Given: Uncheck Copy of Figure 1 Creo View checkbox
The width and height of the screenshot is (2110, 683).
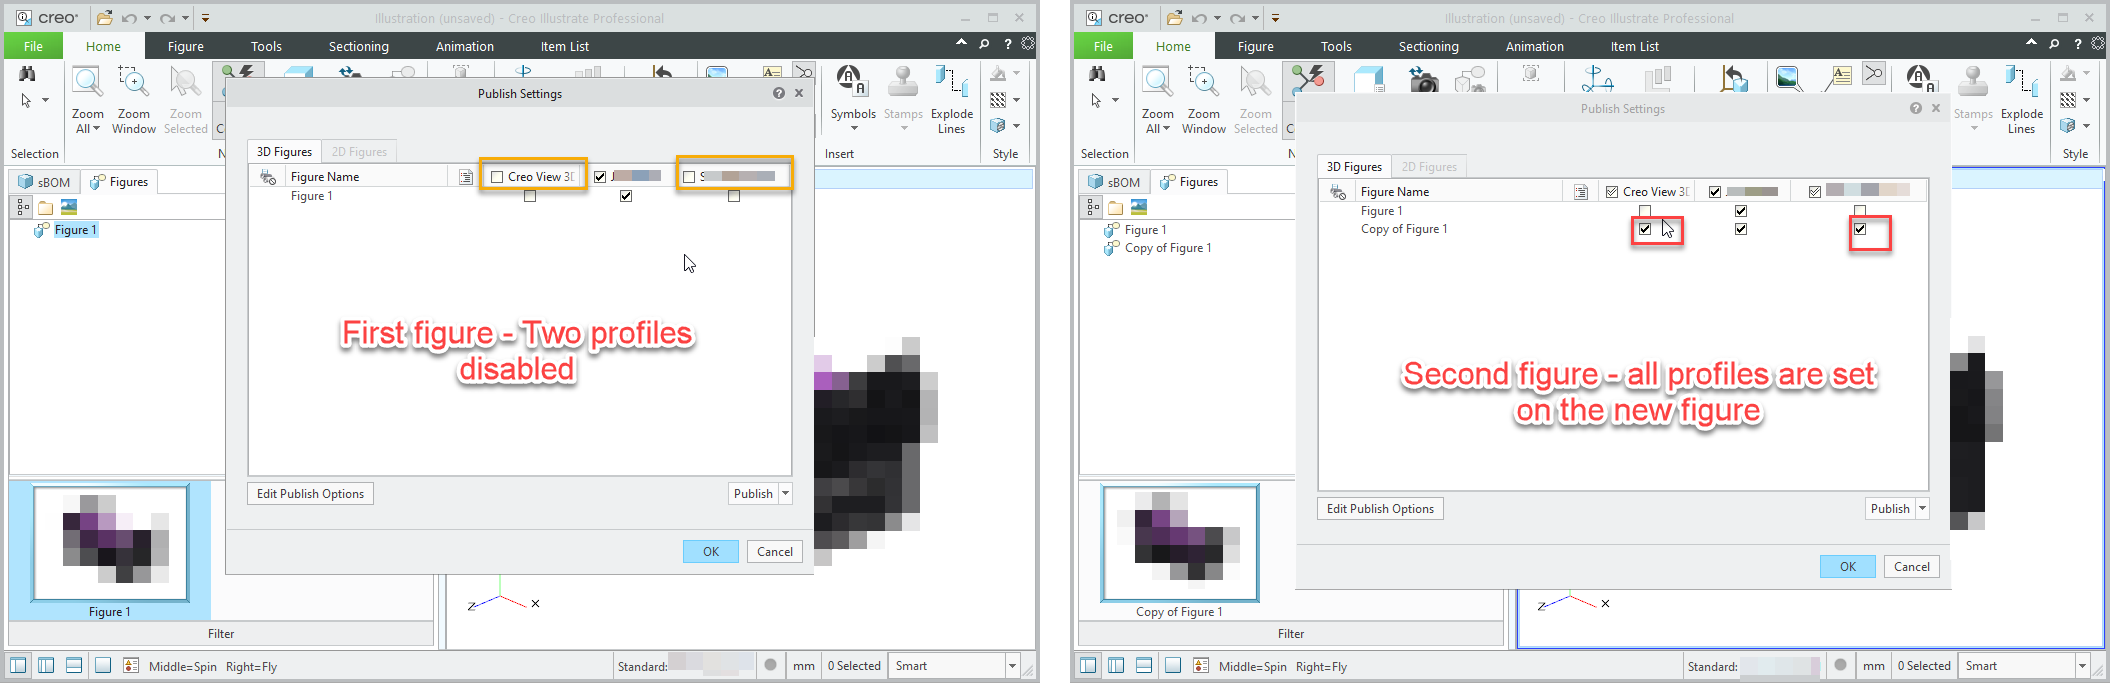Looking at the screenshot, I should (1645, 229).
